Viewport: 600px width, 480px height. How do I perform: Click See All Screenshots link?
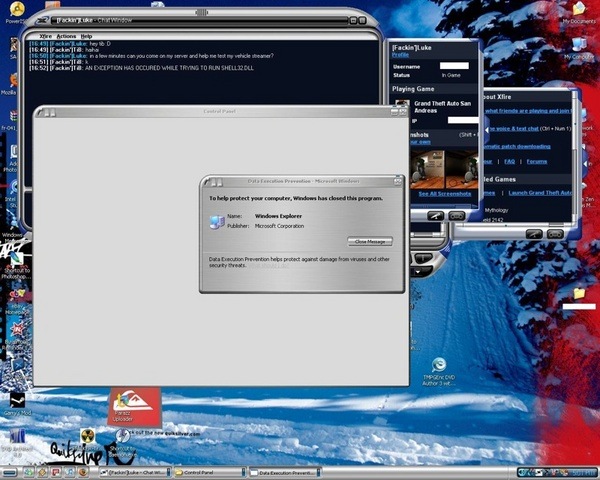pyautogui.click(x=445, y=194)
